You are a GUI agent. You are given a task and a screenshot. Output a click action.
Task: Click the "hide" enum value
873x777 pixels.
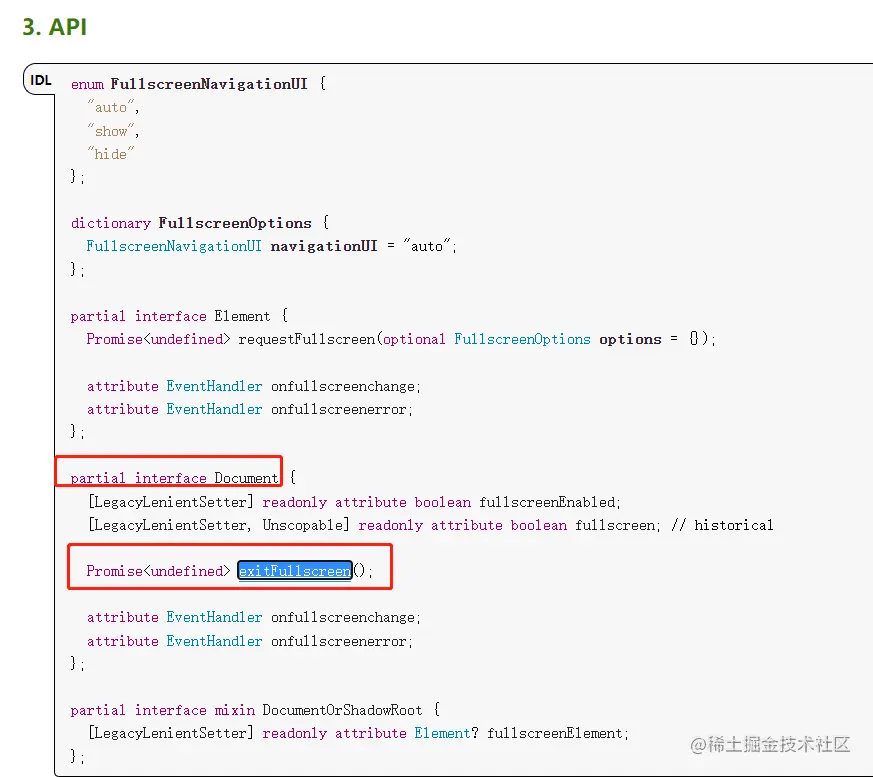(x=110, y=154)
